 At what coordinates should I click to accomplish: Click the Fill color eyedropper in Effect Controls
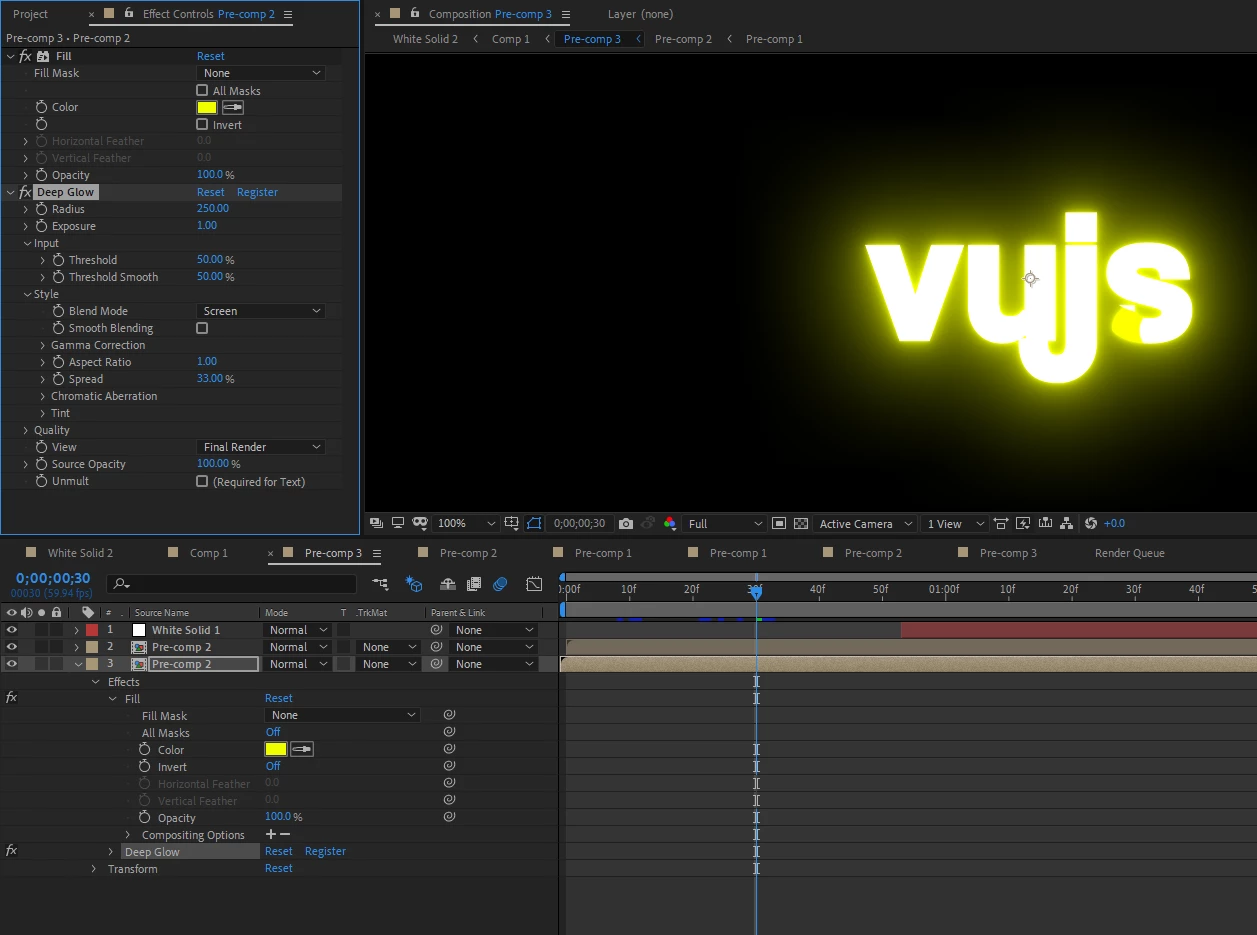click(232, 107)
